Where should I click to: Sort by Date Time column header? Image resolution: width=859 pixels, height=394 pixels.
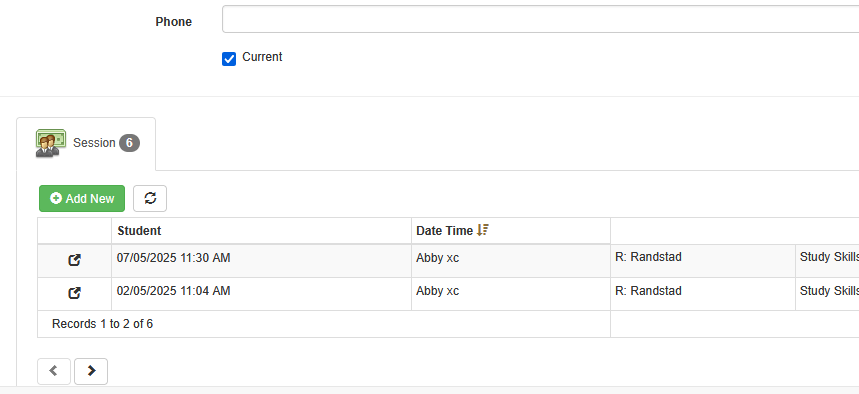[444, 231]
